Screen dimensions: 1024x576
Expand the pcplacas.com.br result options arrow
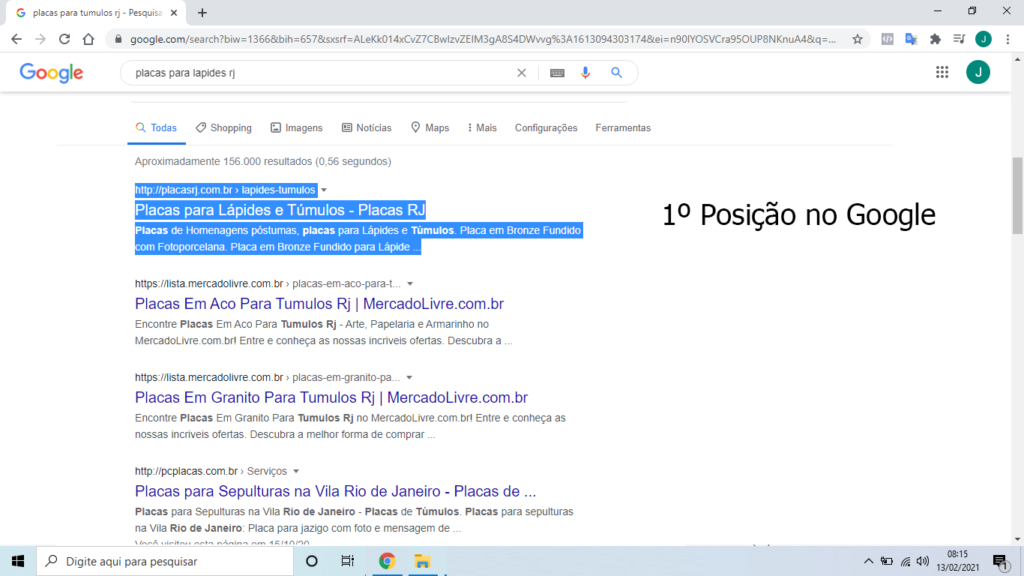coord(297,471)
